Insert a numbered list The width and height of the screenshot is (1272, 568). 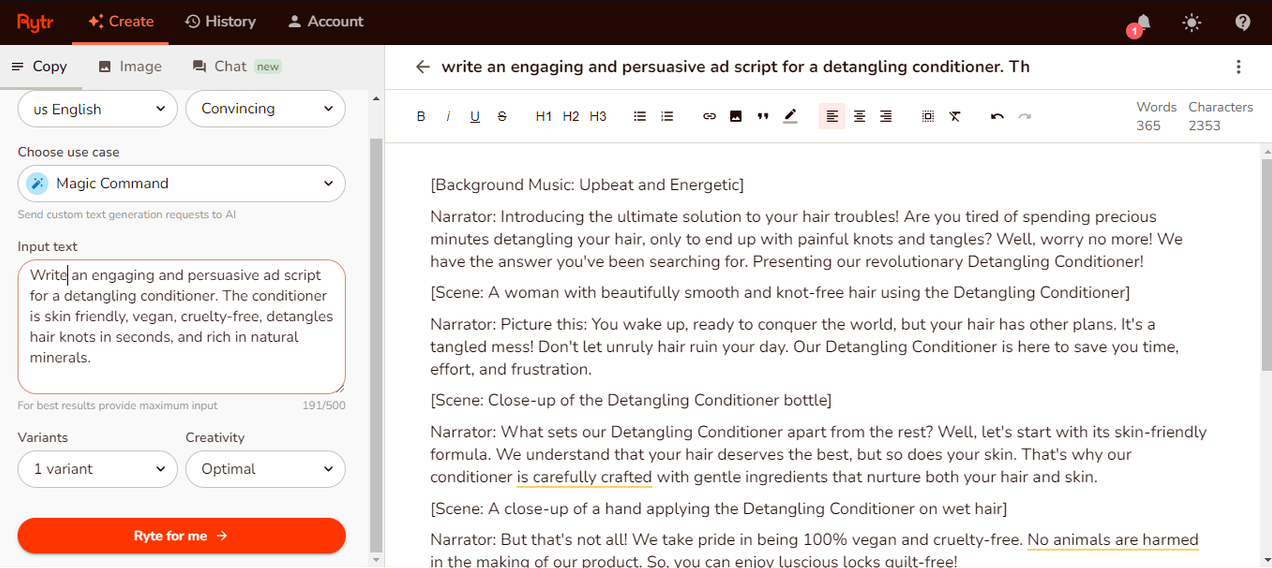[x=667, y=116]
